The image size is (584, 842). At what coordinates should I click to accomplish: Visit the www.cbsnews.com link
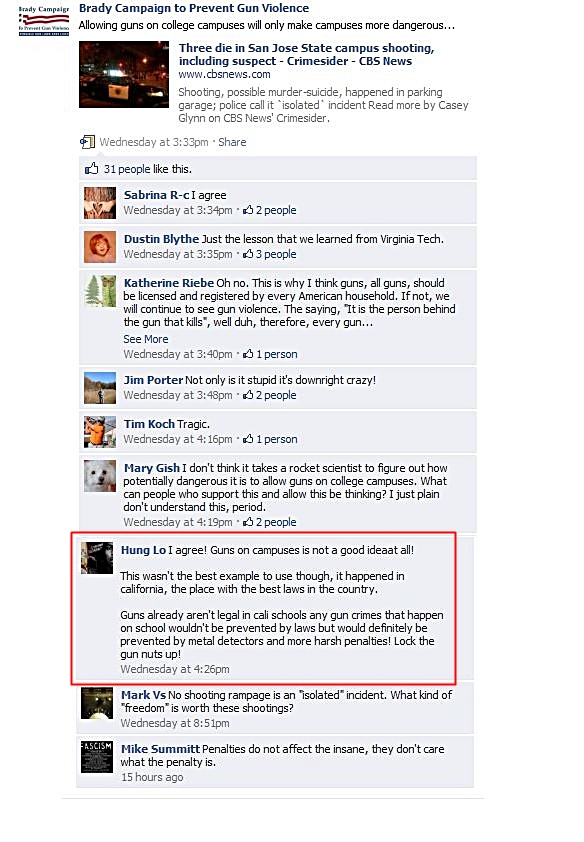coord(224,74)
